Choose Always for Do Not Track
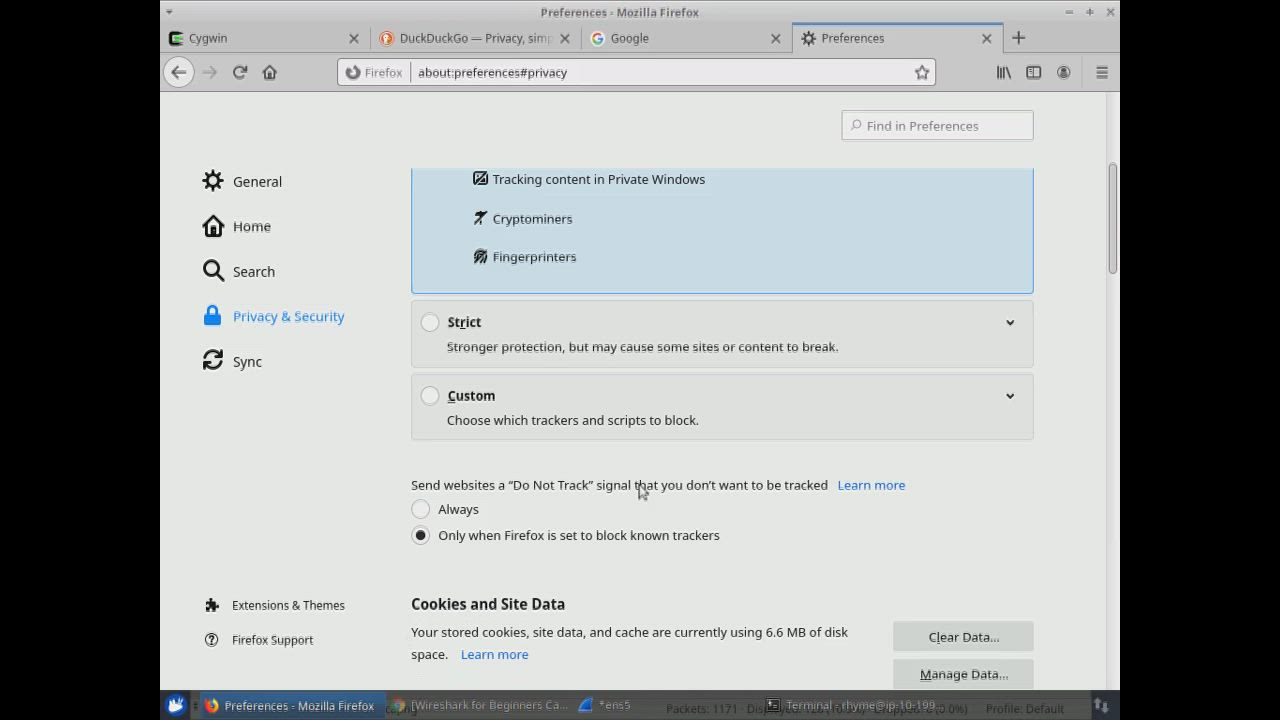 tap(421, 510)
